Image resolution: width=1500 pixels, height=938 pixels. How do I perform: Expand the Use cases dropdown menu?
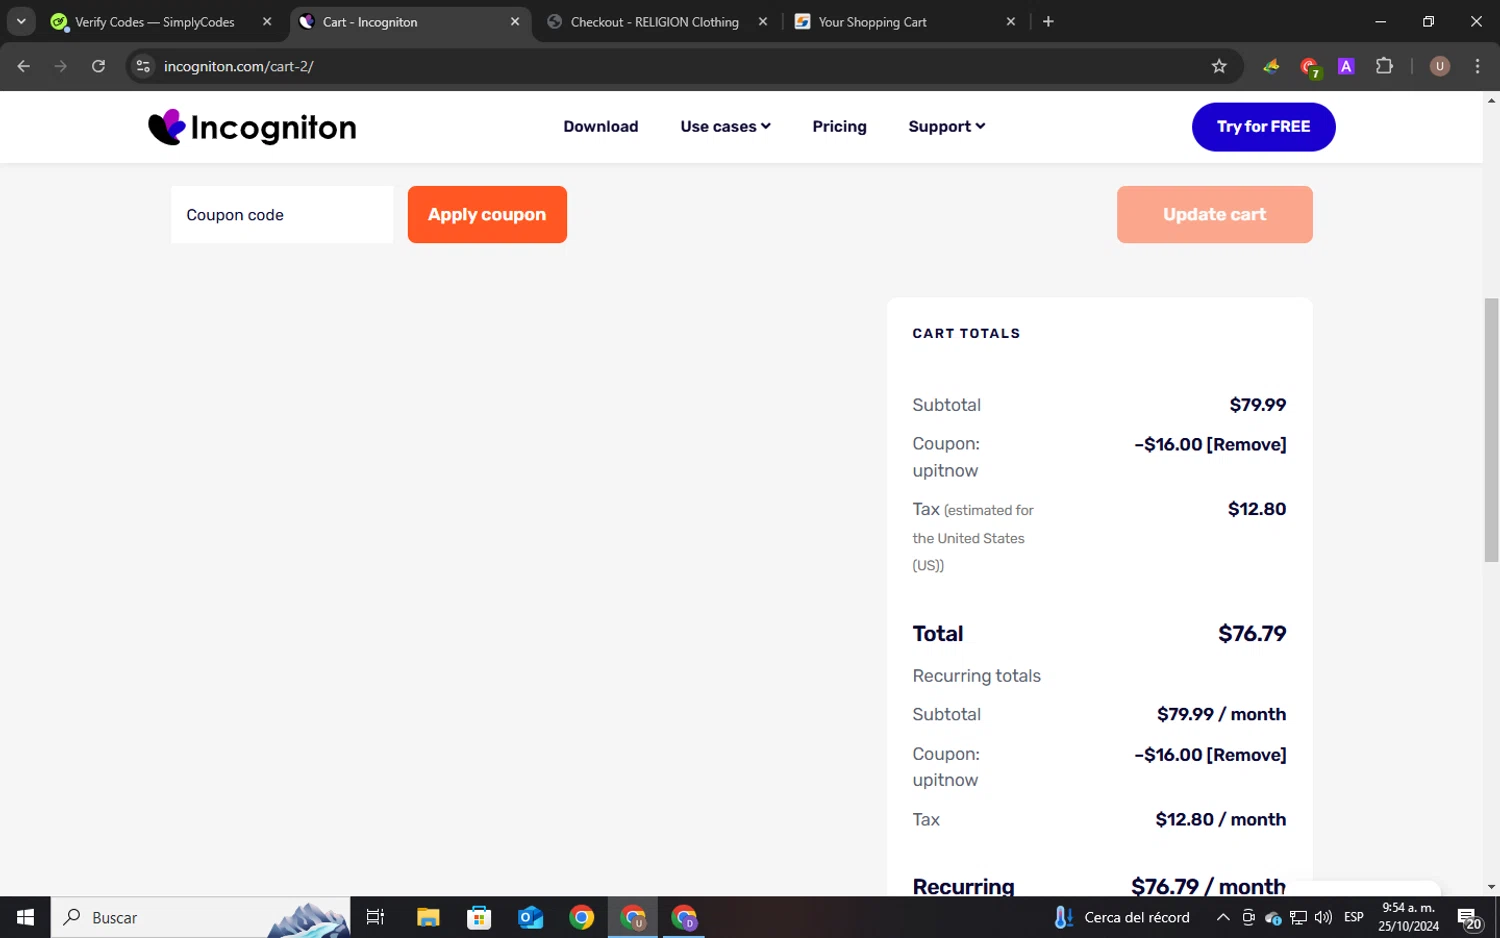[x=725, y=127]
